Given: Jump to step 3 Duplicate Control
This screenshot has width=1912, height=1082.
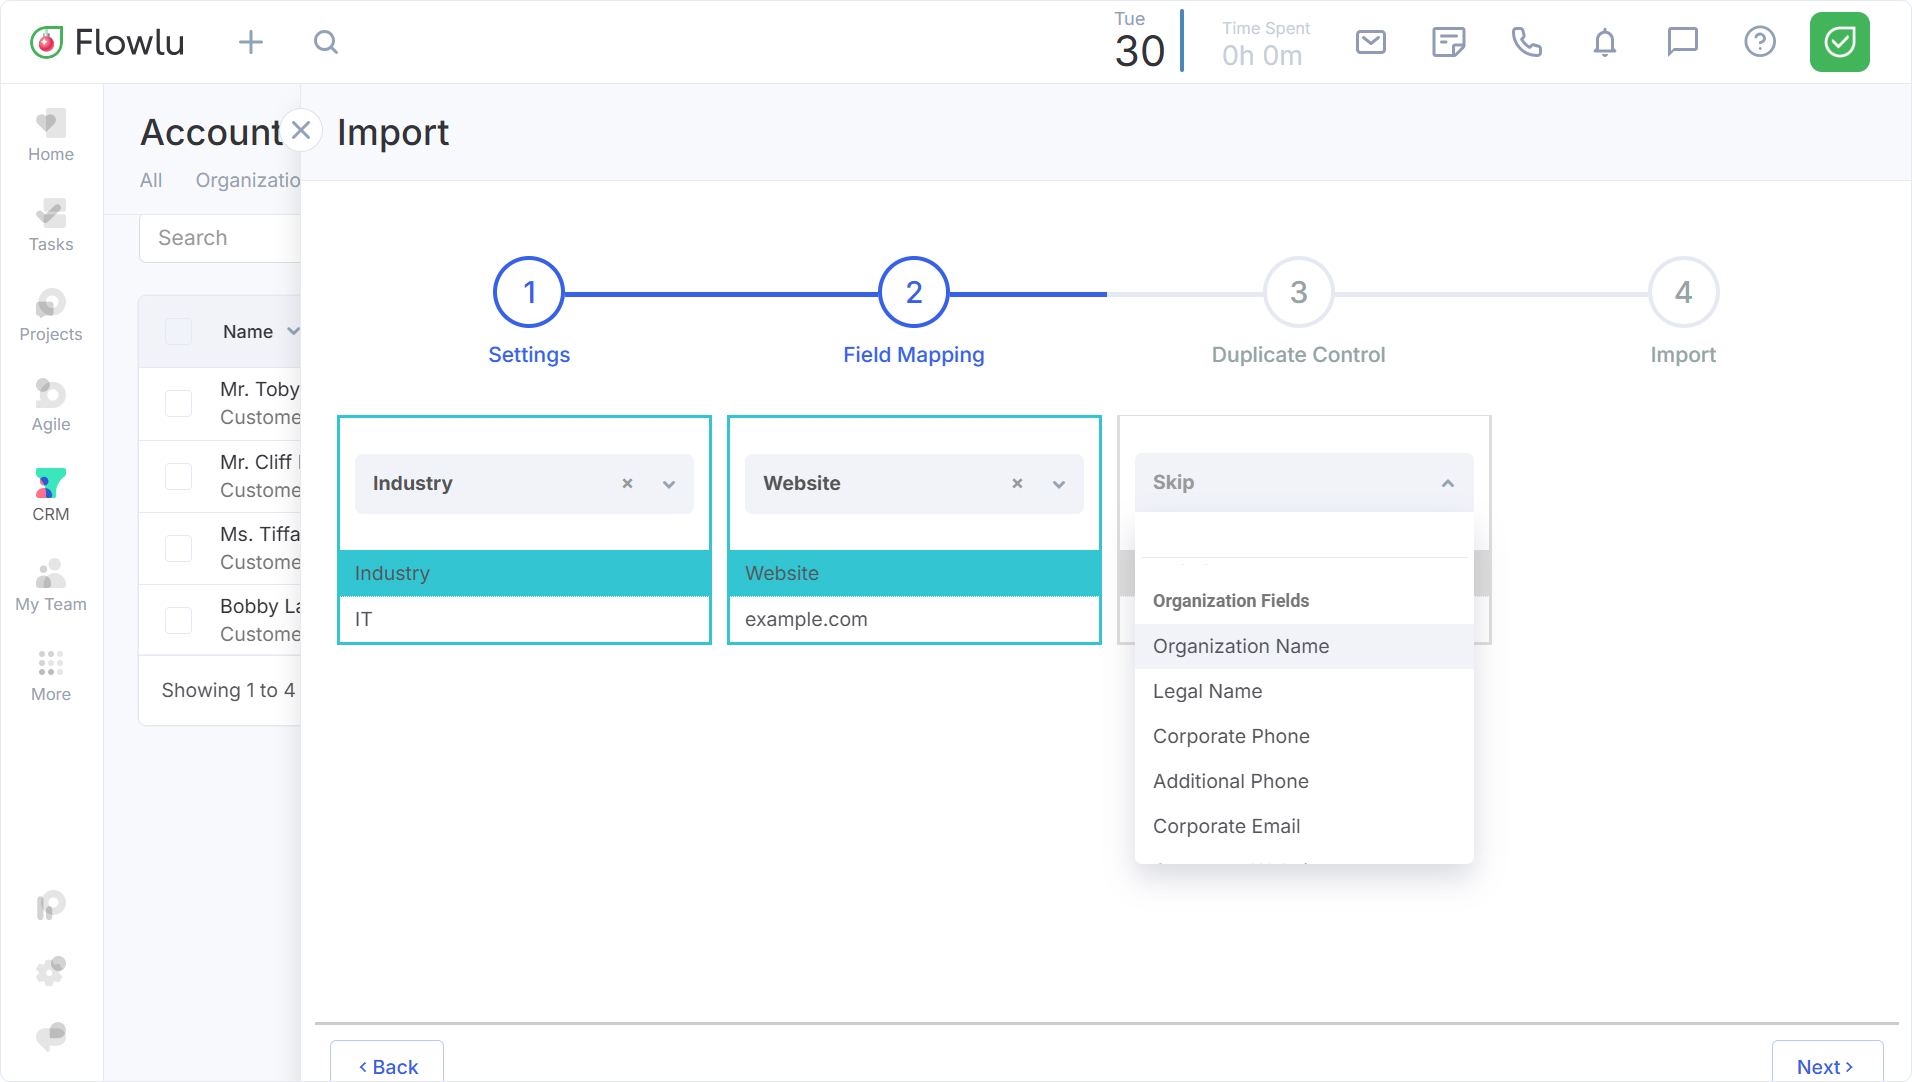Looking at the screenshot, I should tap(1298, 293).
